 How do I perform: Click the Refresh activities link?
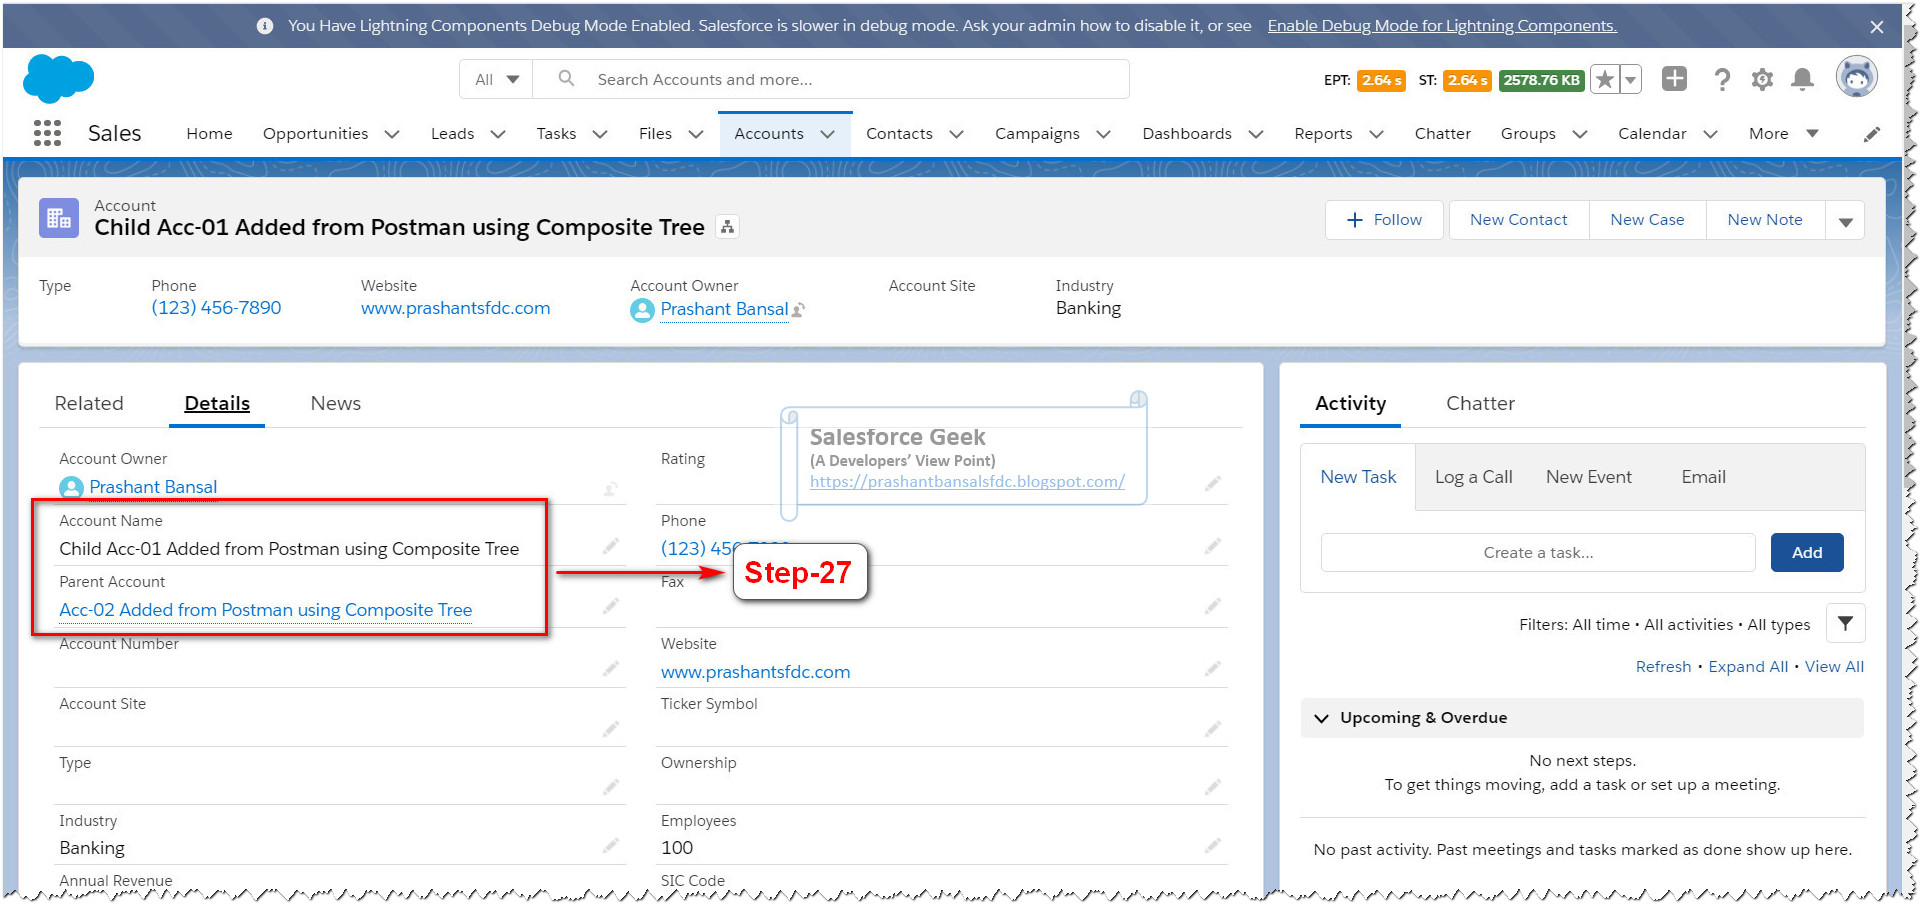pyautogui.click(x=1663, y=667)
